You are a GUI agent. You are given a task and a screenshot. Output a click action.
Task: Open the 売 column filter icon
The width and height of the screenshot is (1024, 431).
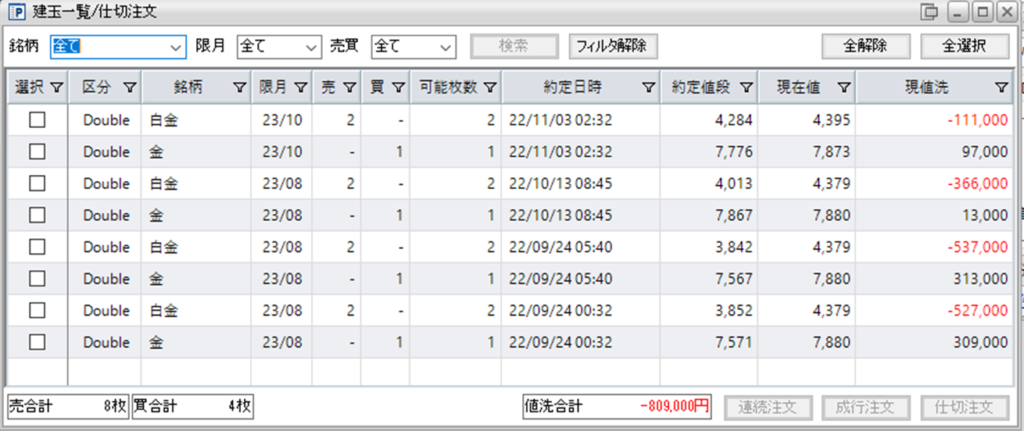tap(349, 88)
